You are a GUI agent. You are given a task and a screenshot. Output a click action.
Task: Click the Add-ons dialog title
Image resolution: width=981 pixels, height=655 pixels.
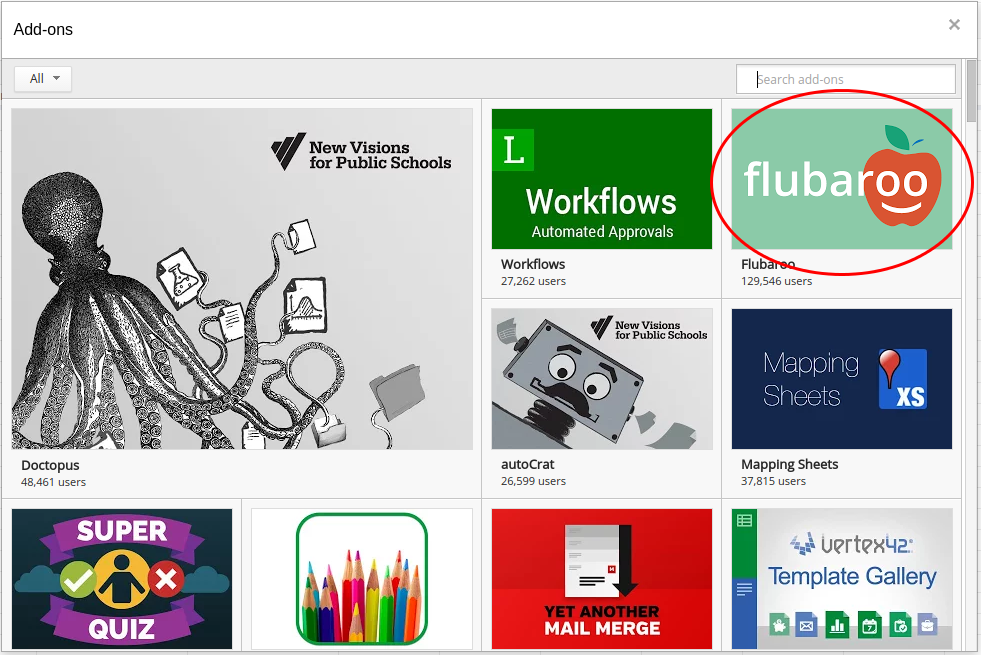pyautogui.click(x=43, y=29)
